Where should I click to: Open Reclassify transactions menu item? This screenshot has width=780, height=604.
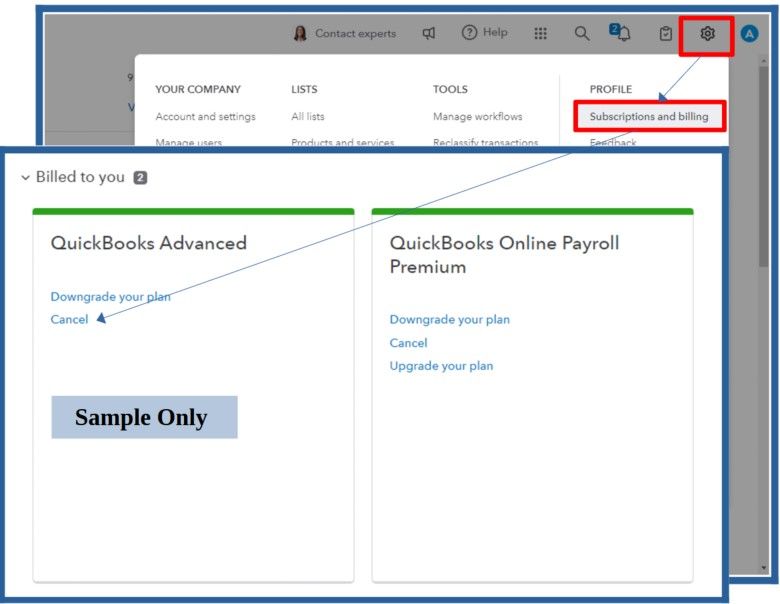(x=486, y=142)
